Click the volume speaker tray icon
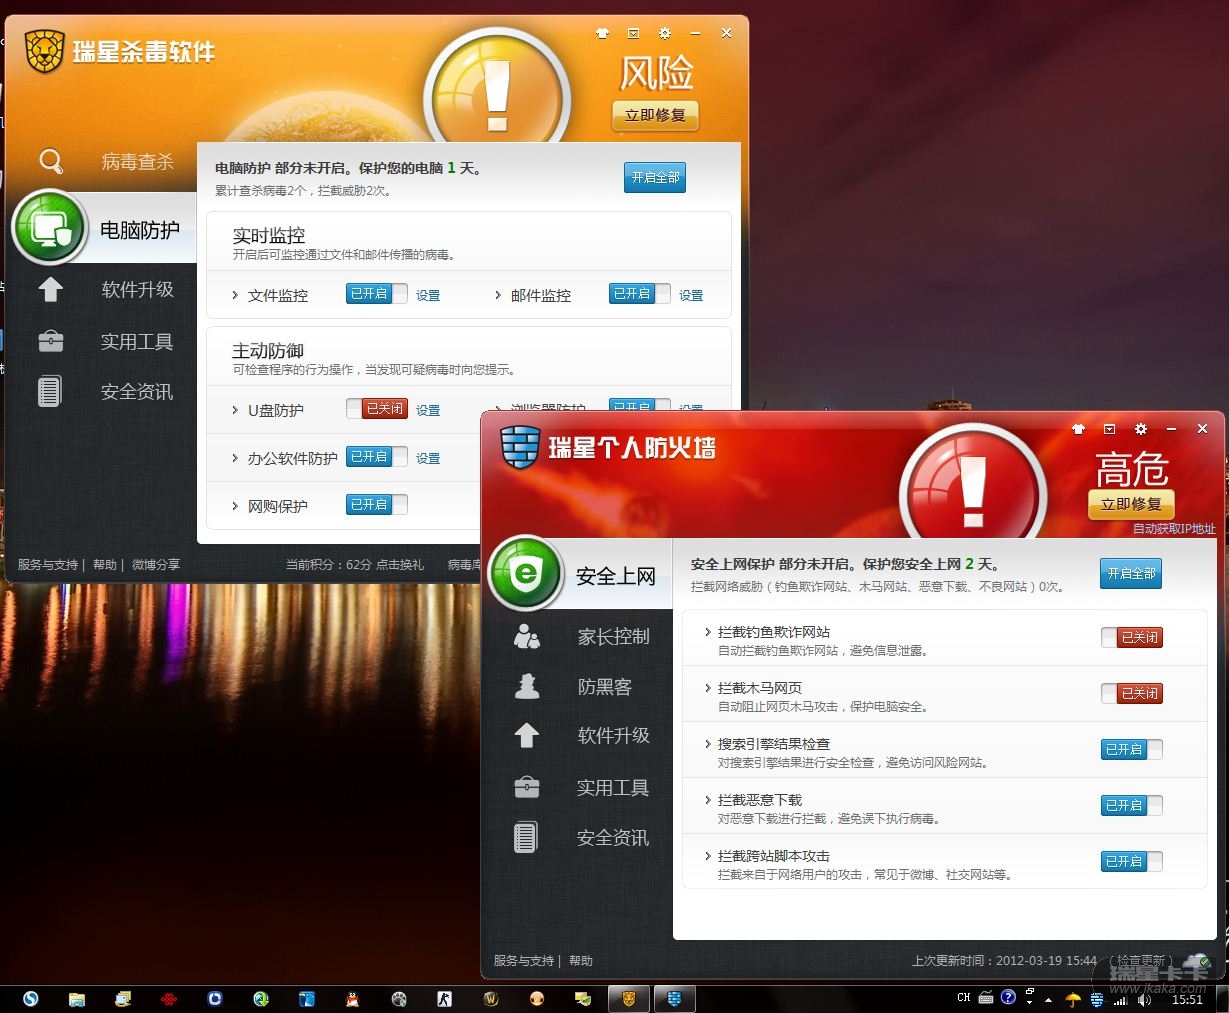Screen dimensions: 1229x1013 (1144, 999)
